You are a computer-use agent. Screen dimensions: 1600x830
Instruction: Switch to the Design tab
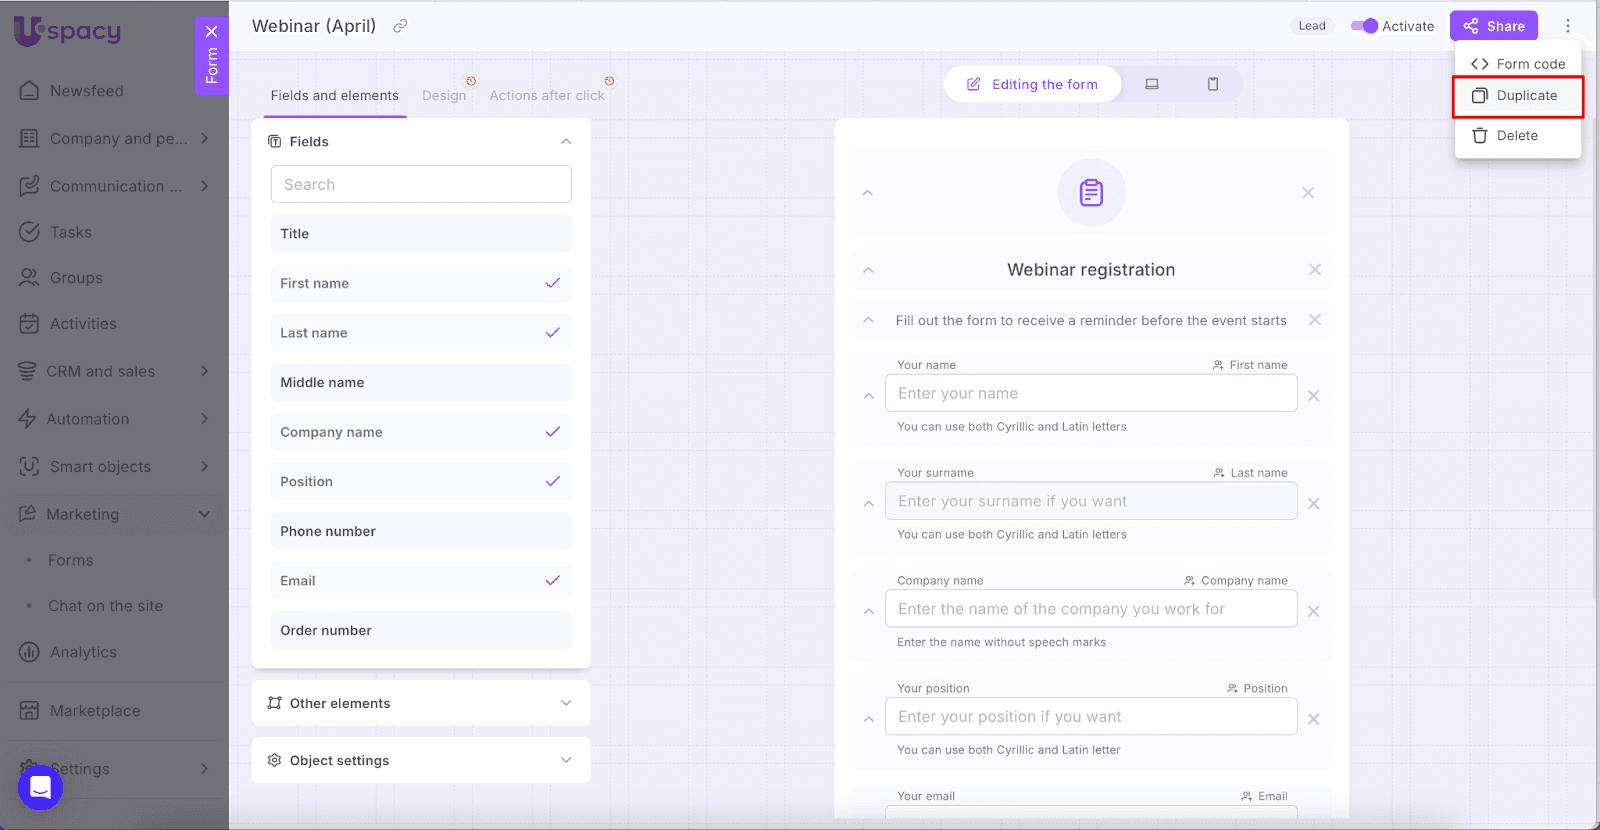point(444,95)
